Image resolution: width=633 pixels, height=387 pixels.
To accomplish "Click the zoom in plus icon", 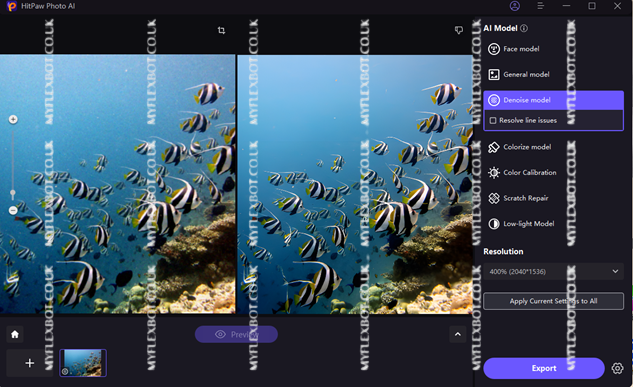I will click(13, 119).
